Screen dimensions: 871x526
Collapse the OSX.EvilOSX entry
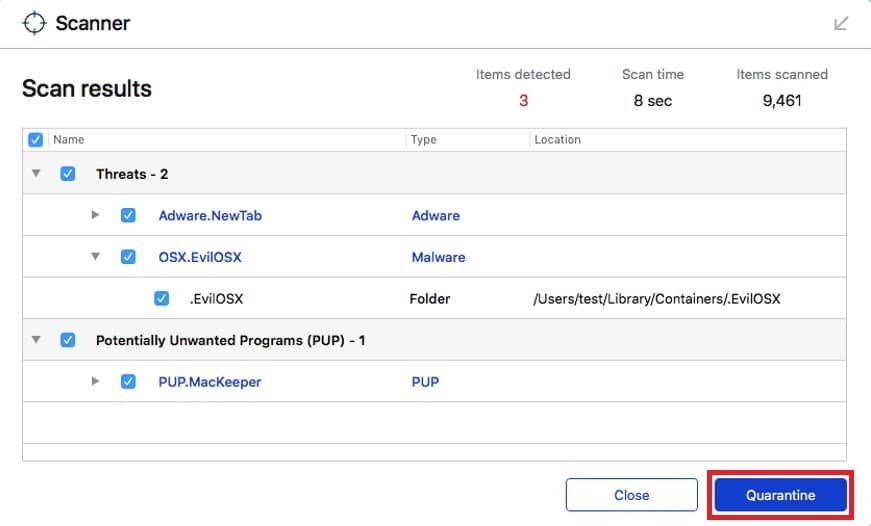point(96,257)
